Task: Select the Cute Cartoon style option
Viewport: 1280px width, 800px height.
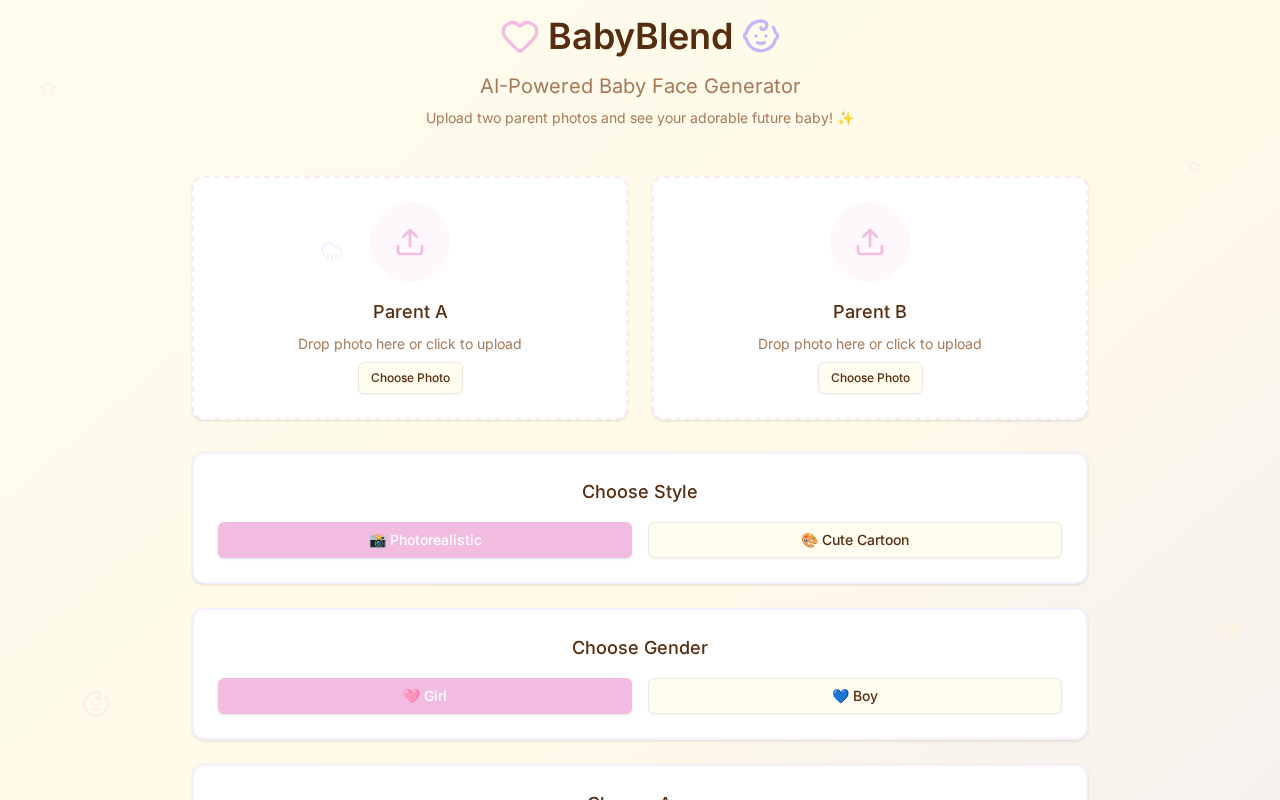Action: click(x=855, y=540)
